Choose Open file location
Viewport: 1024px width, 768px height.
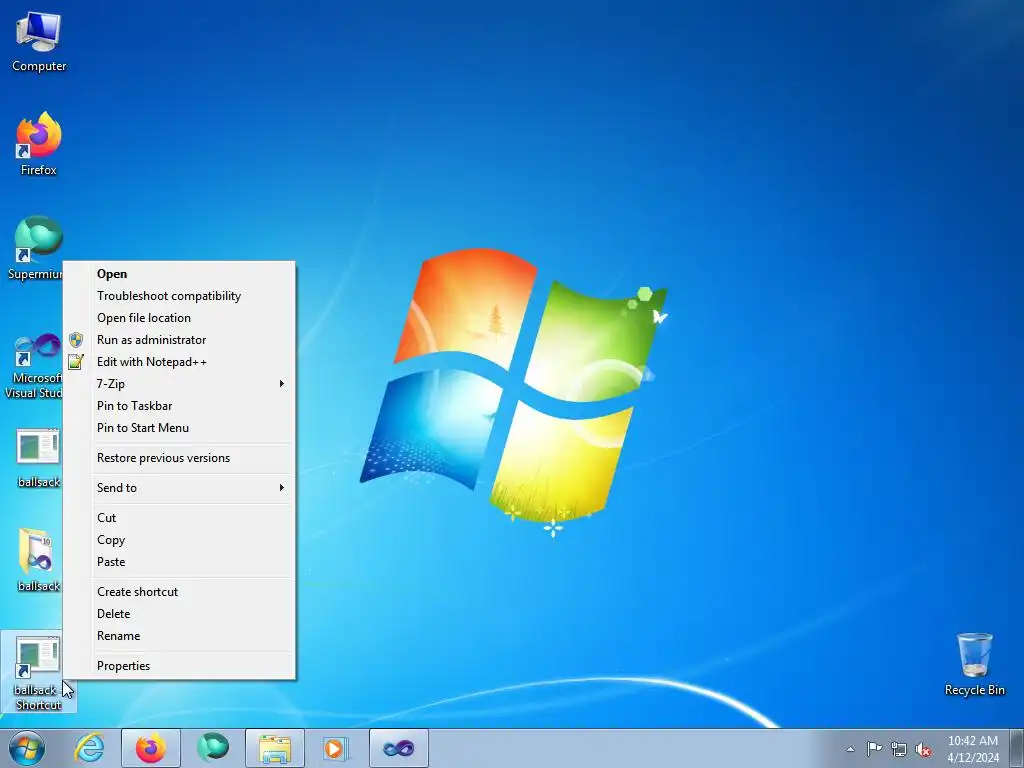[x=180, y=318]
